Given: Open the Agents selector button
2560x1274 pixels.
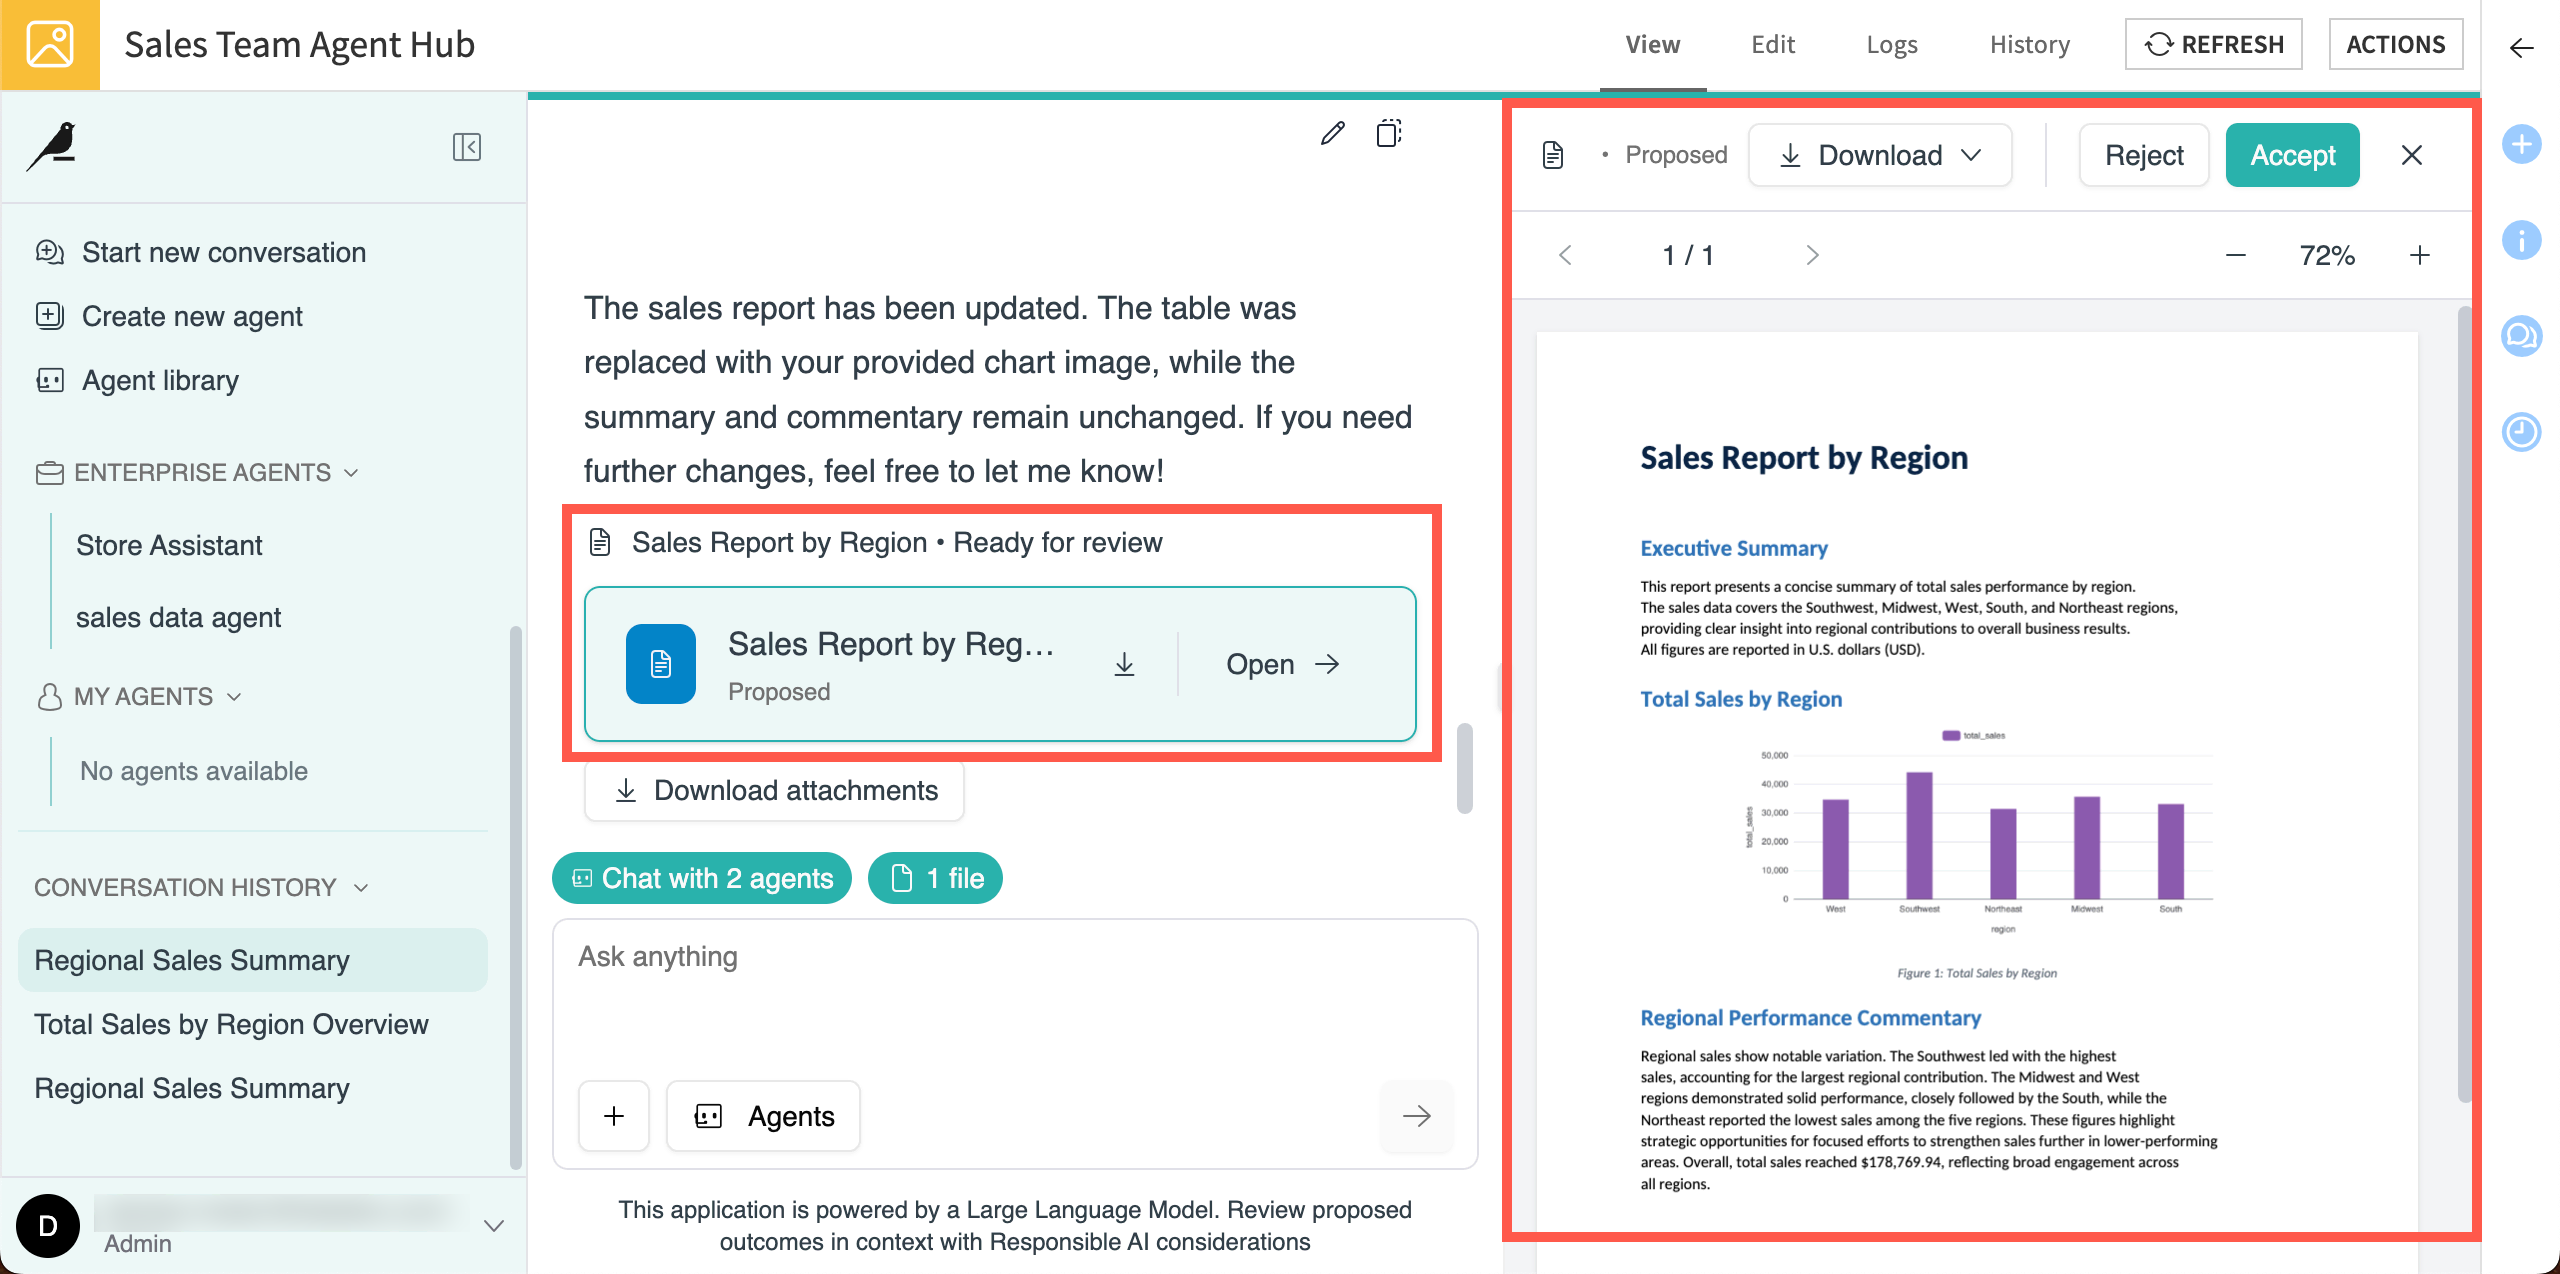Looking at the screenshot, I should click(x=763, y=1116).
